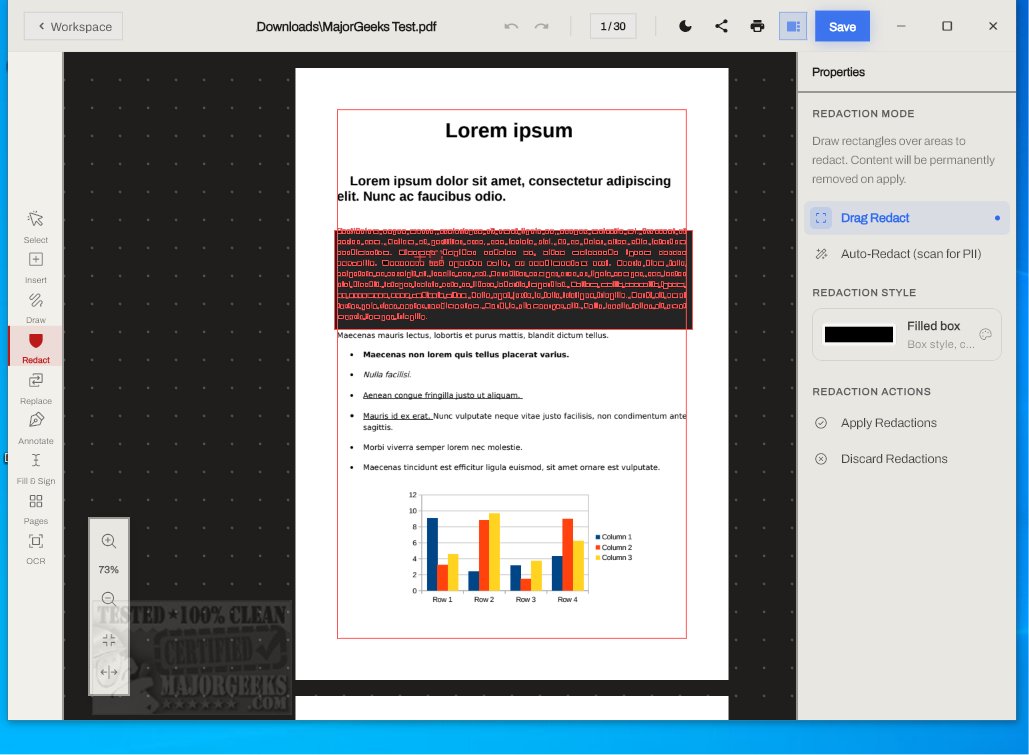1029x755 pixels.
Task: Click the black Filled box color swatch
Action: pyautogui.click(x=858, y=334)
